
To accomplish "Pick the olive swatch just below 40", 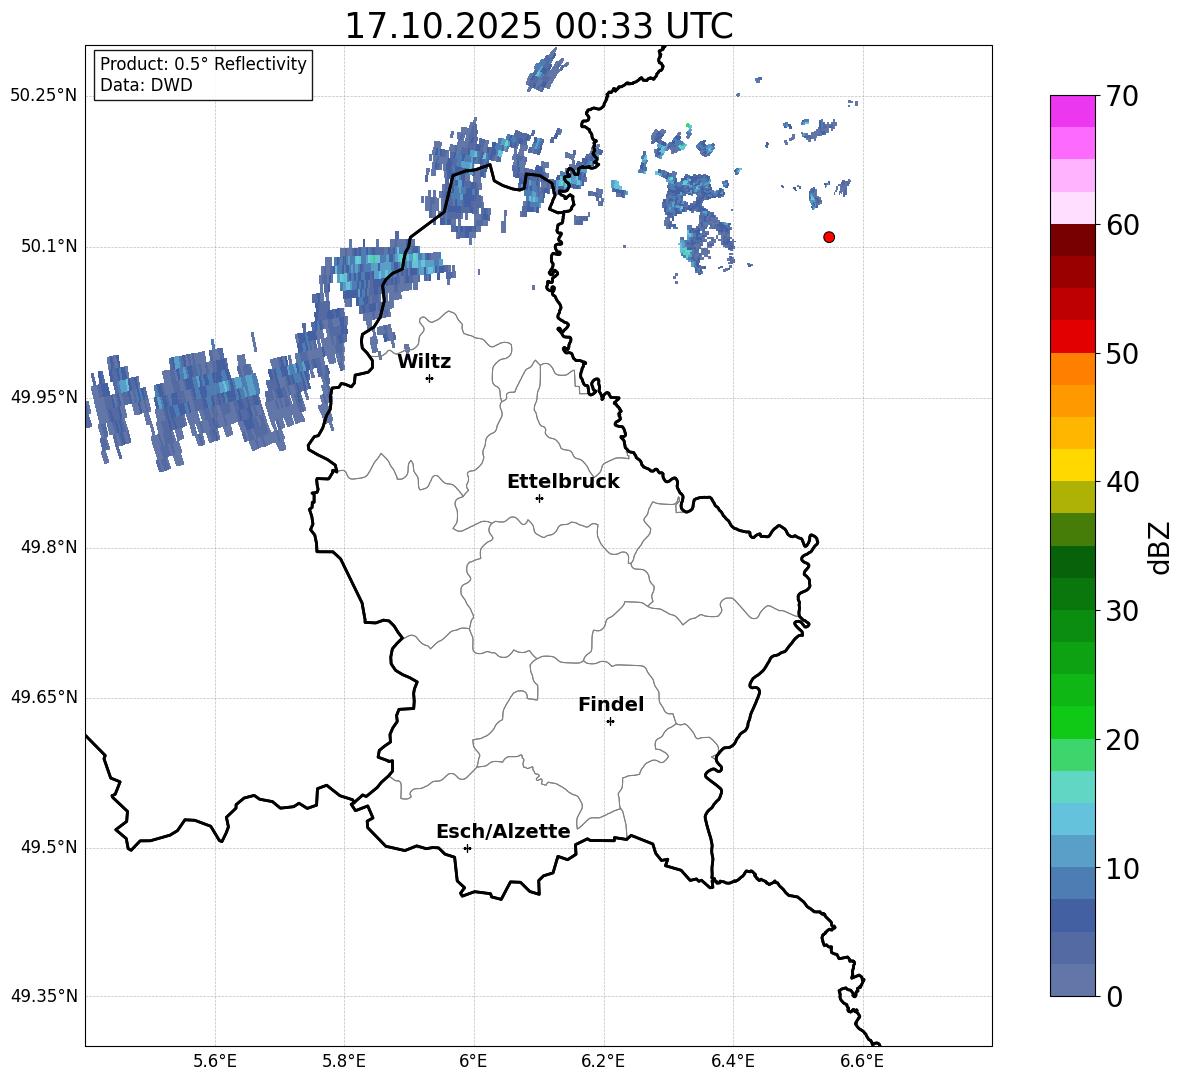I will 1073,497.
